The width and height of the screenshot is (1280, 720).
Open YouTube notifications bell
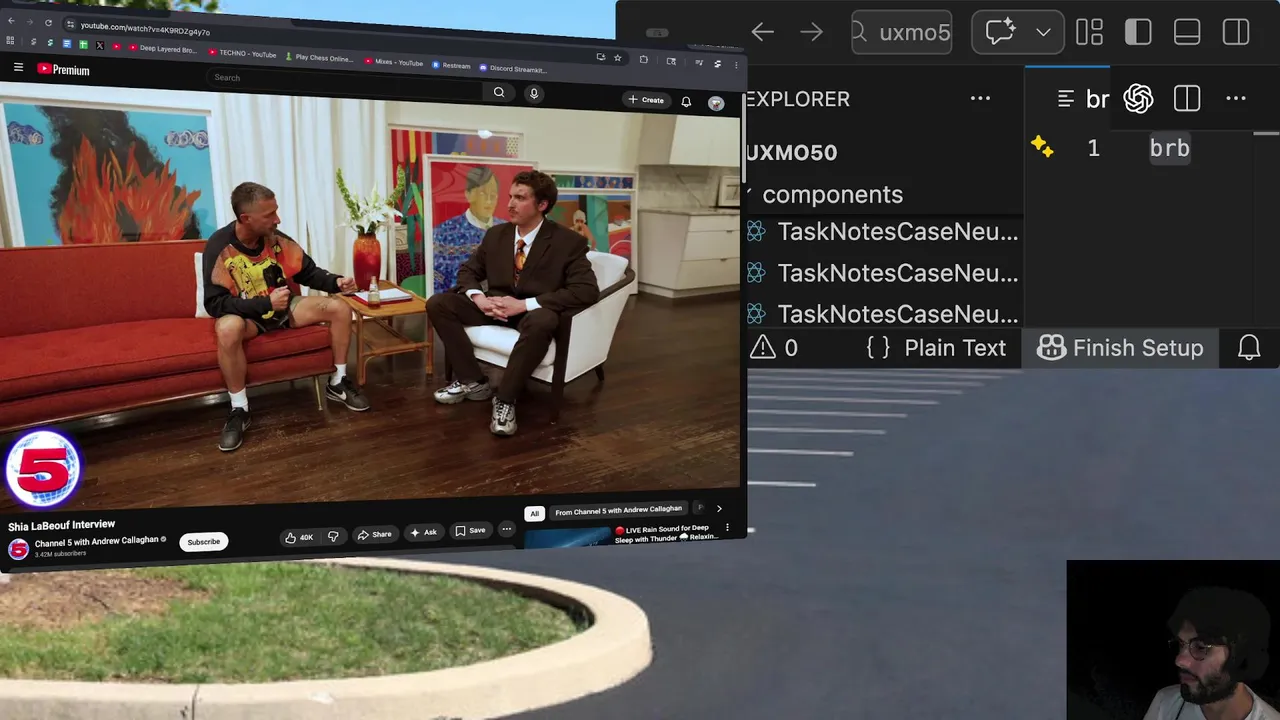(x=686, y=101)
